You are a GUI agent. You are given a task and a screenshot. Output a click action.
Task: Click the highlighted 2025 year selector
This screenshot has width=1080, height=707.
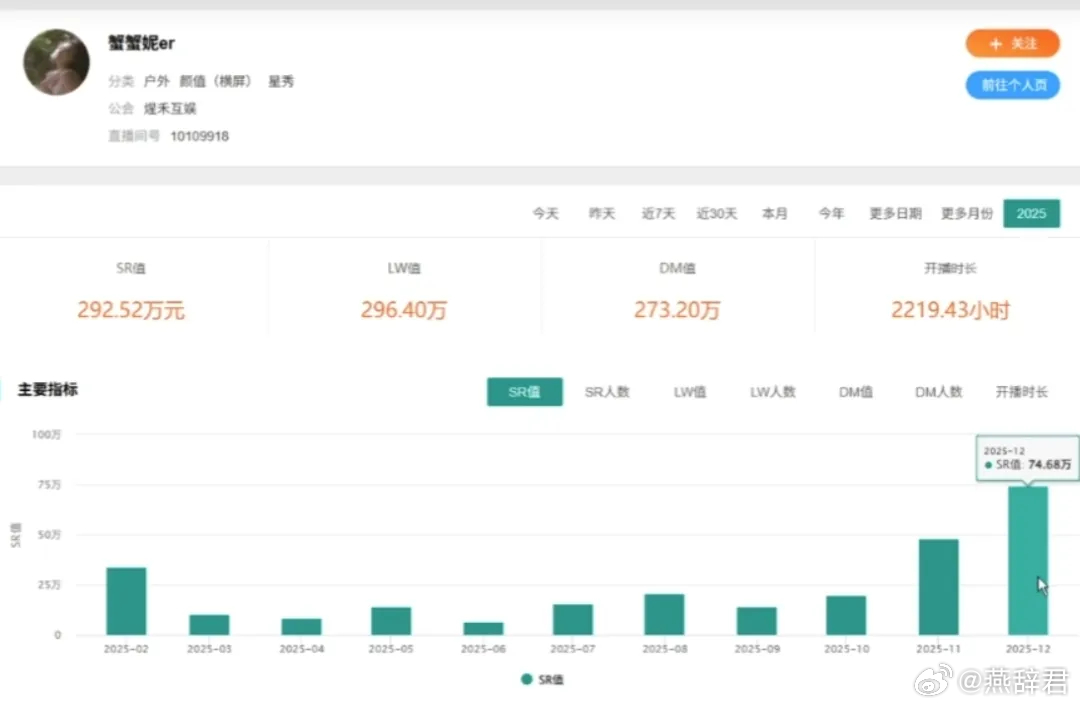point(1032,213)
